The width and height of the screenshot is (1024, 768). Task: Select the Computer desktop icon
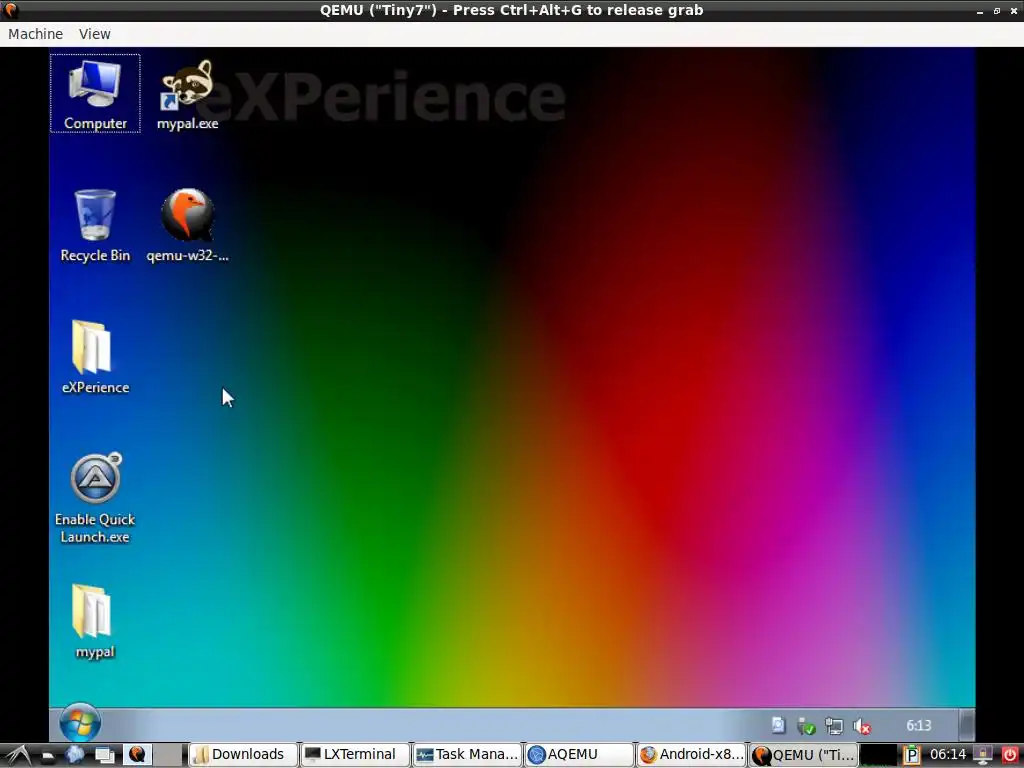tap(95, 93)
